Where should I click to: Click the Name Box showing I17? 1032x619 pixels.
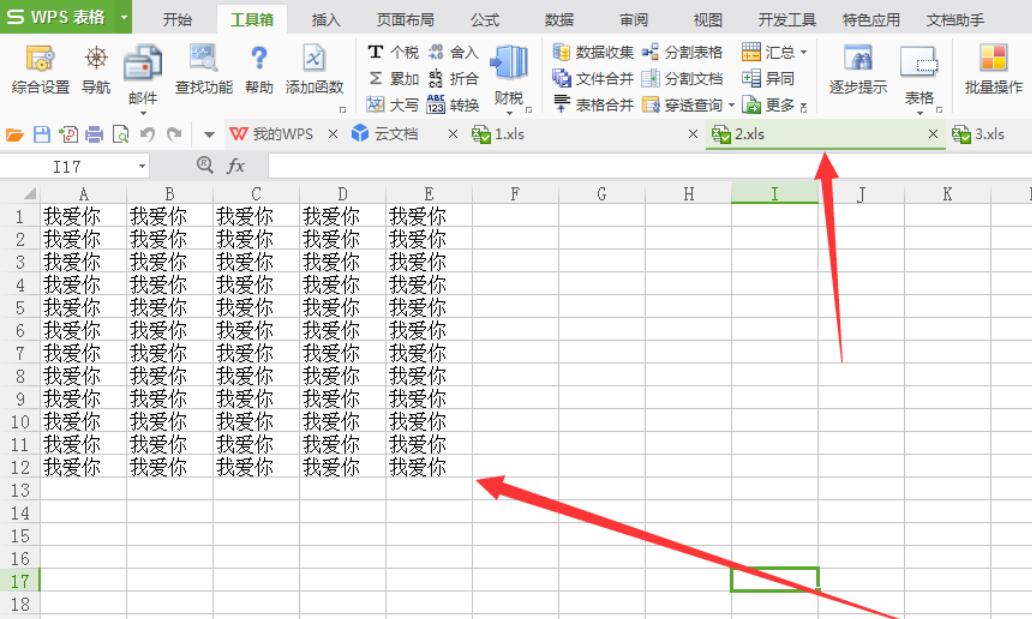coord(67,166)
